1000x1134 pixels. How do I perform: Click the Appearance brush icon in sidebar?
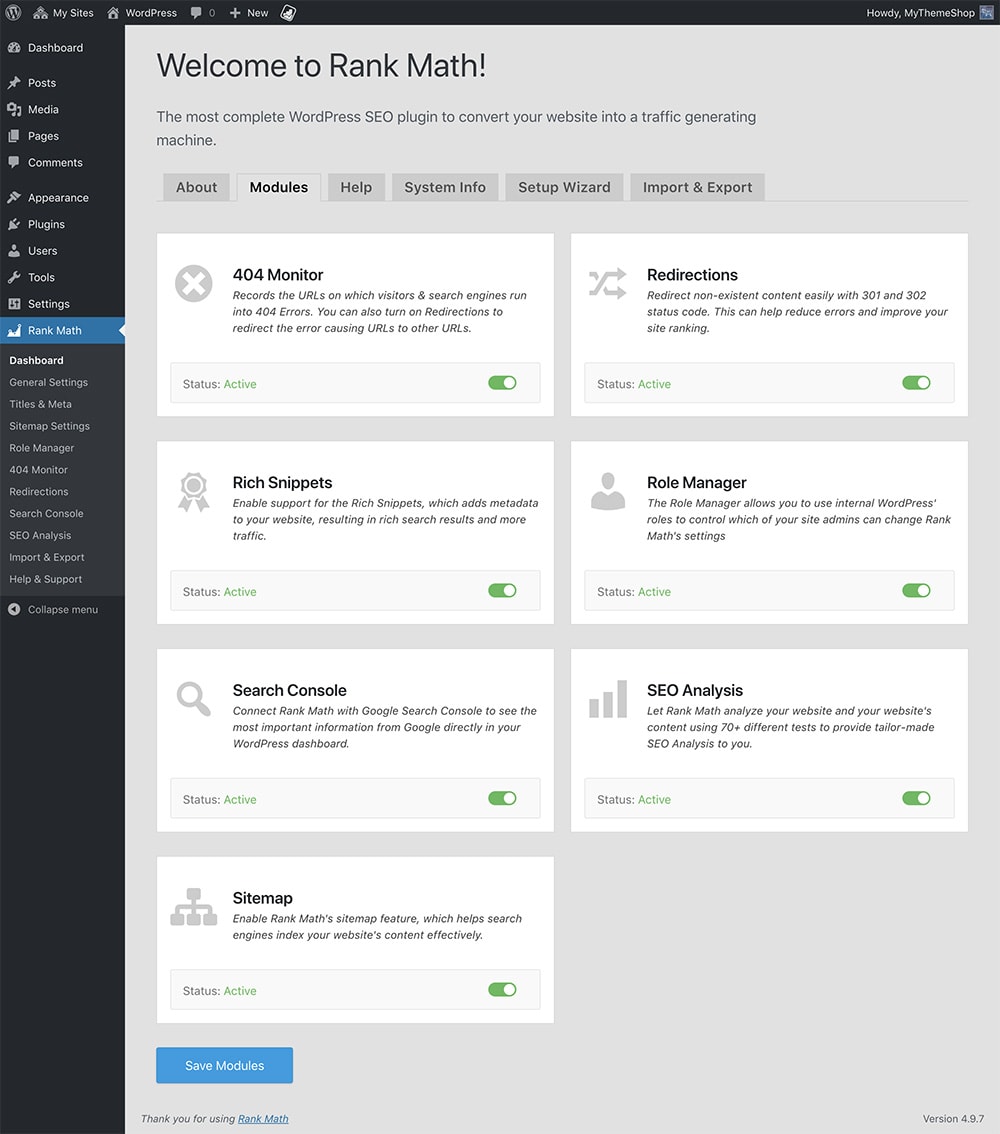click(x=14, y=197)
